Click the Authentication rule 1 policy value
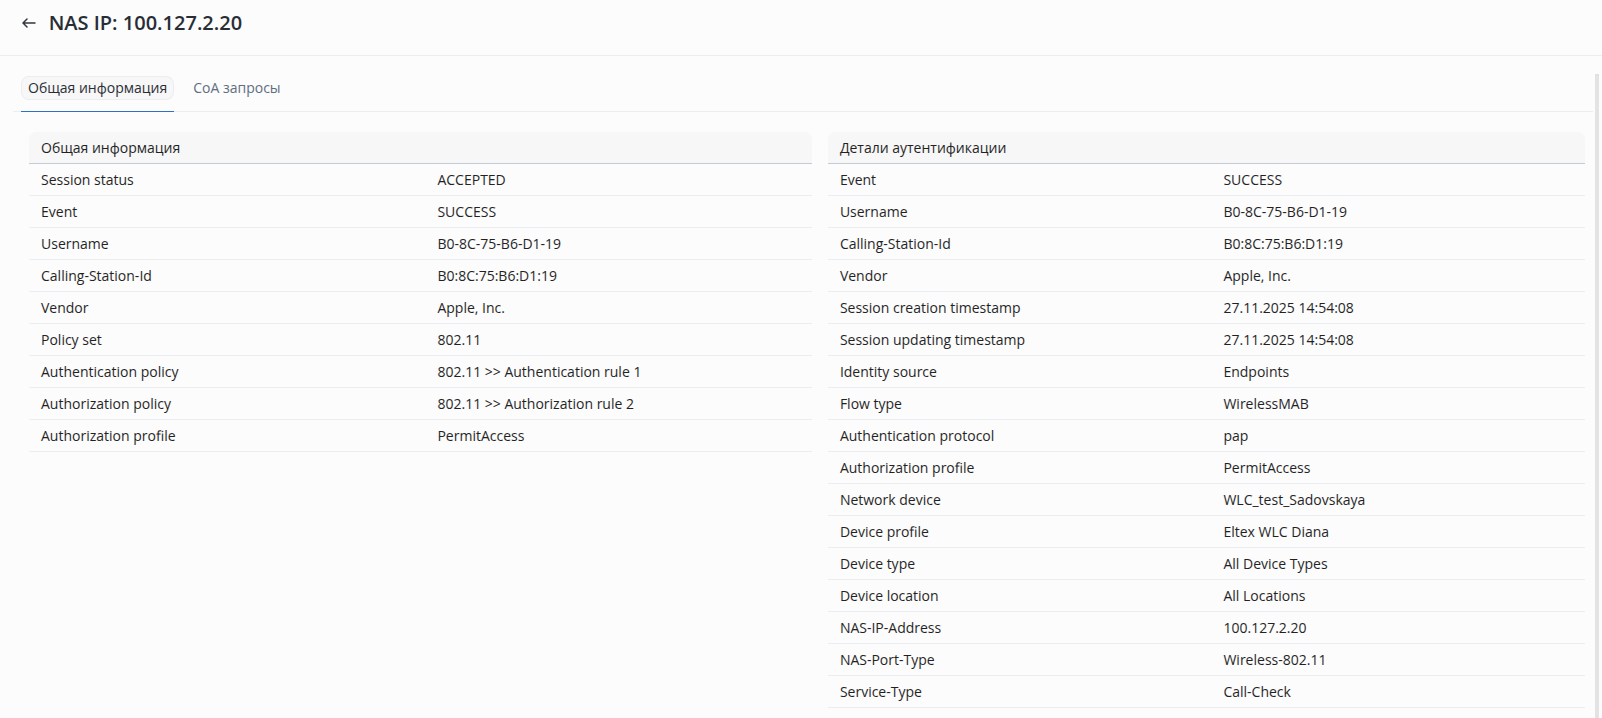Image resolution: width=1602 pixels, height=718 pixels. pyautogui.click(x=538, y=372)
